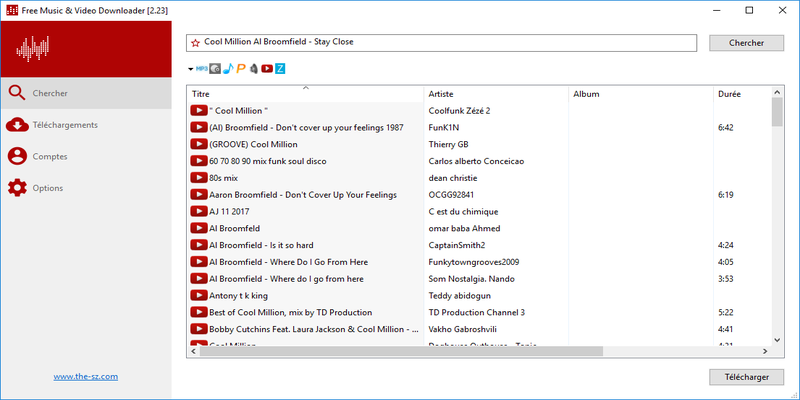This screenshot has width=800, height=400.
Task: Click the gear icon beside Options
Action: pyautogui.click(x=17, y=188)
